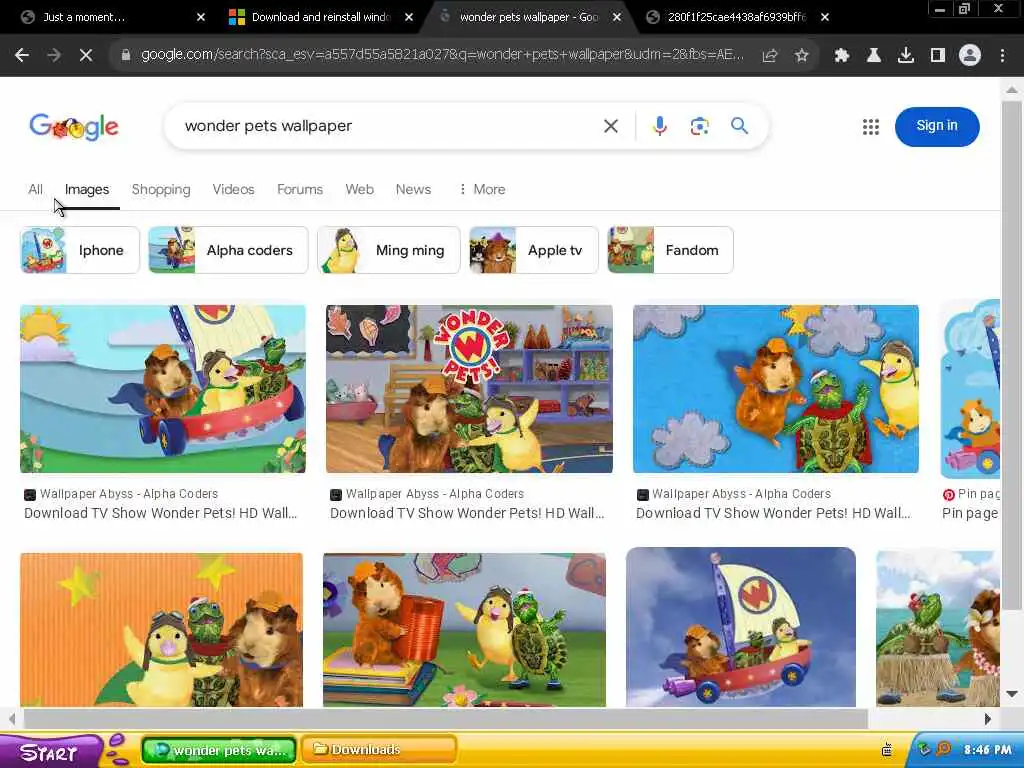Open the classroom Wonder Pets logo thumbnail
1024x768 pixels.
pyautogui.click(x=469, y=389)
